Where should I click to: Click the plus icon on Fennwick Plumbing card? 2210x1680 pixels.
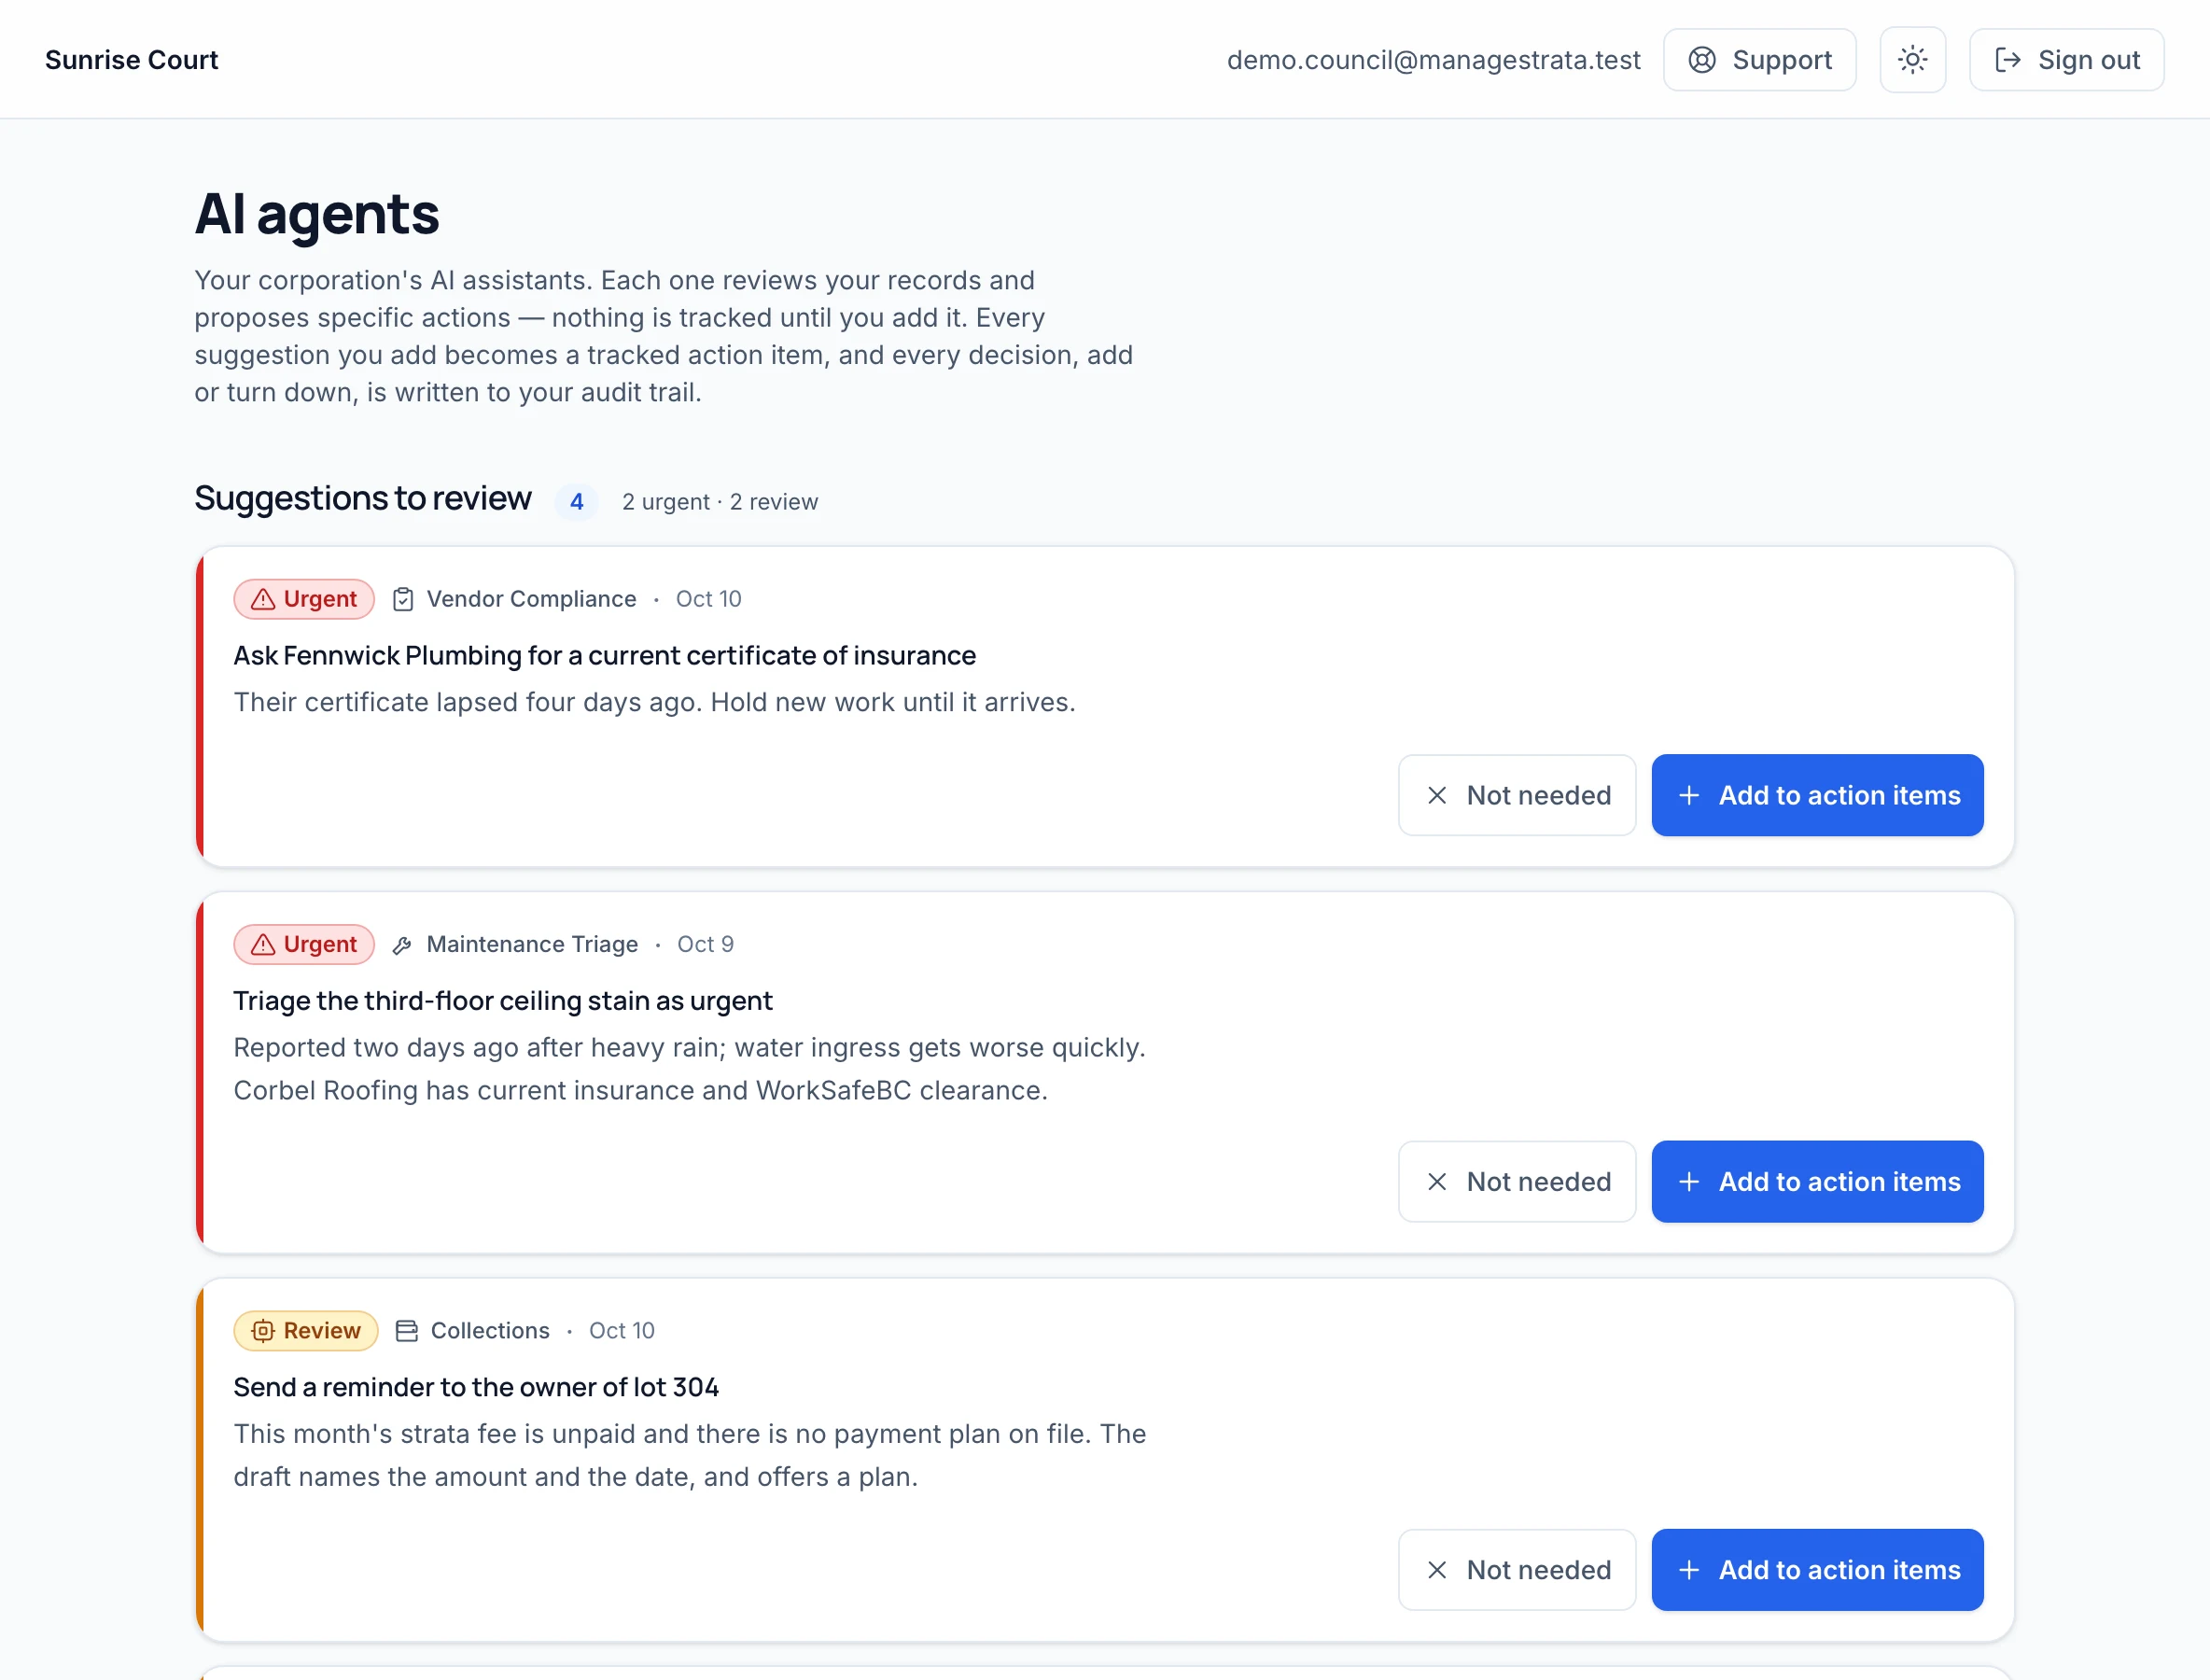coord(1689,795)
